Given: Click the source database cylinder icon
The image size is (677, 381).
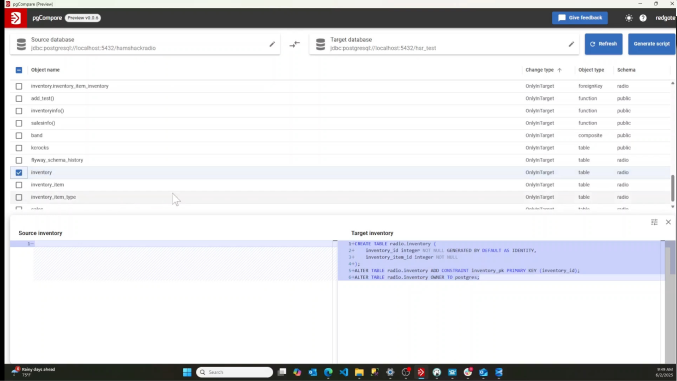Looking at the screenshot, I should tap(21, 44).
